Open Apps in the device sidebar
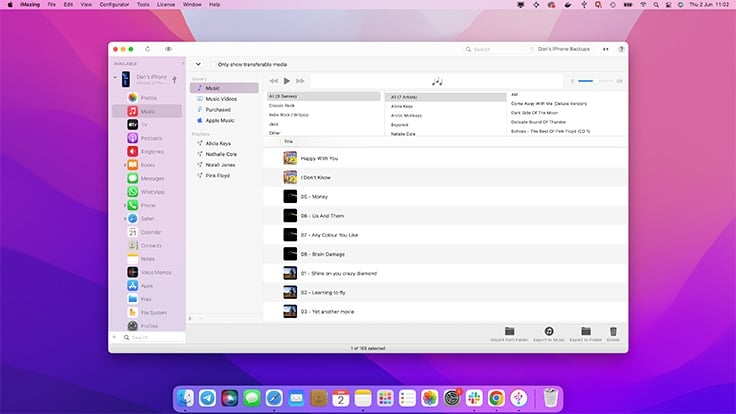 click(147, 285)
